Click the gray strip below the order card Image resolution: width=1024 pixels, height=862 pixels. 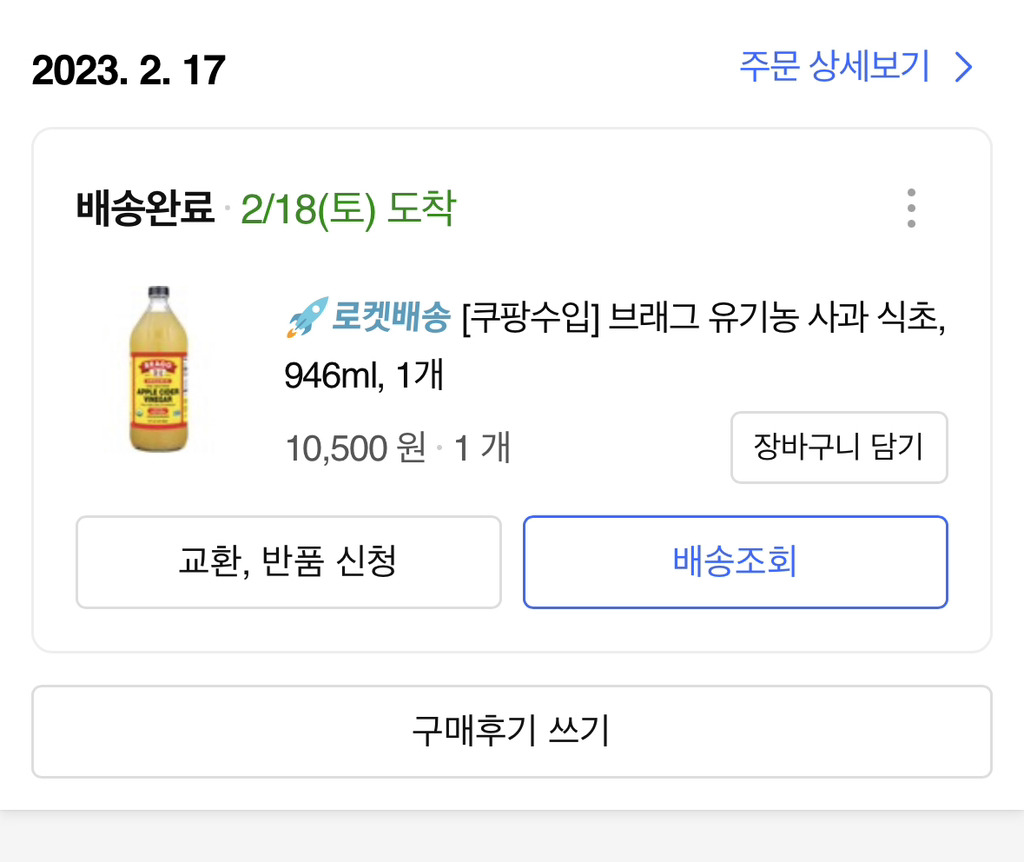point(511,836)
